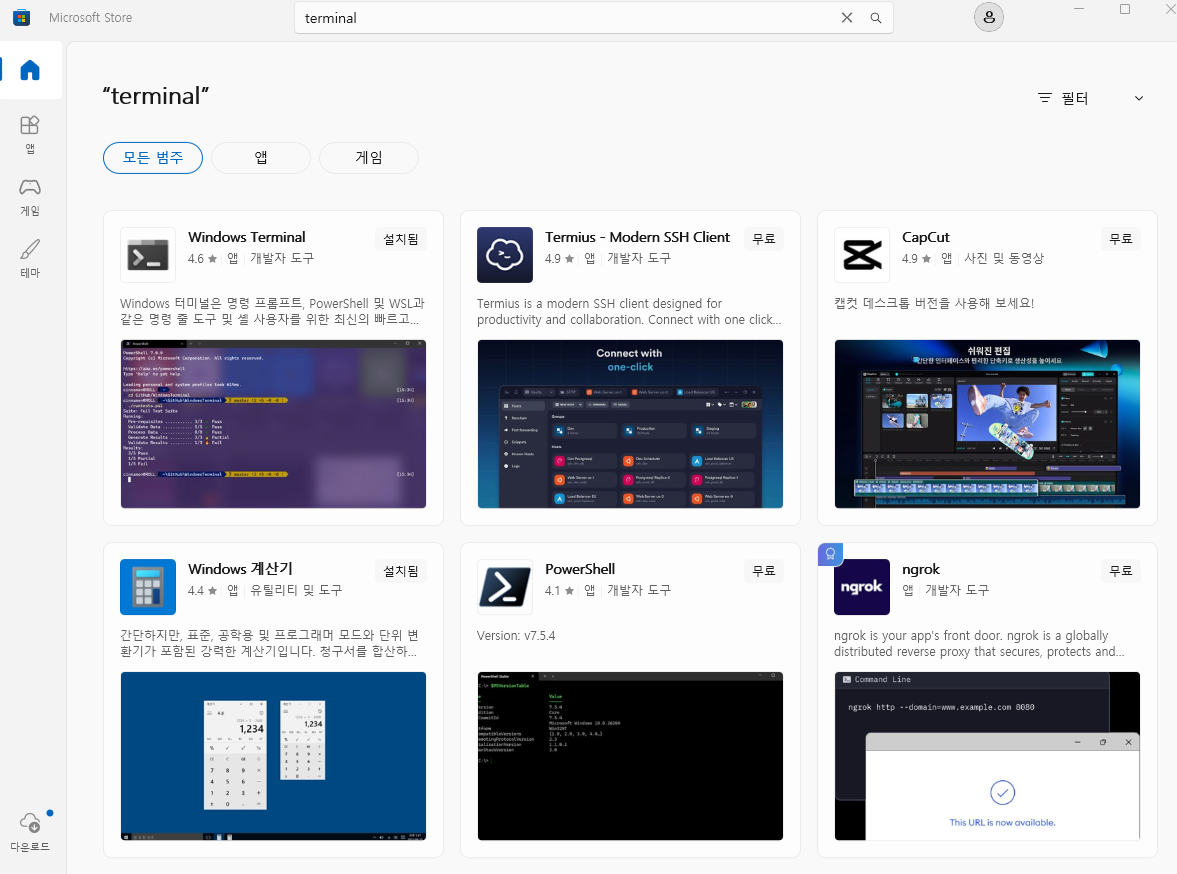This screenshot has width=1177, height=874.
Task: Click the CapCut screenshot thumbnail
Action: [x=987, y=424]
